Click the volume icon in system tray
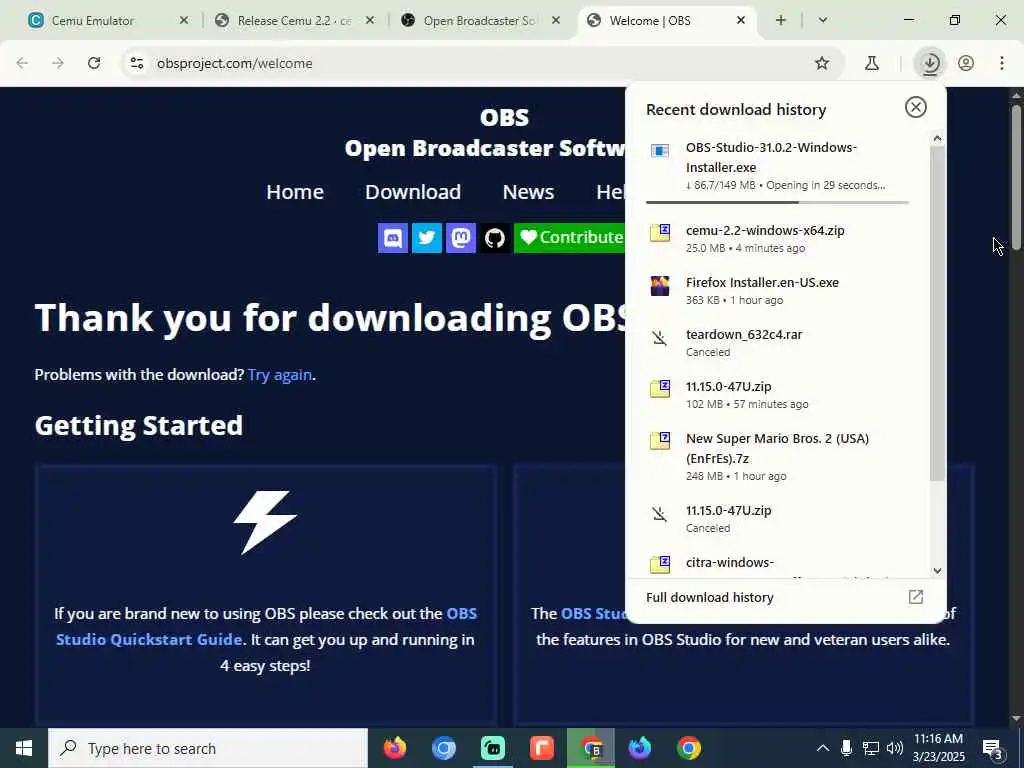Image resolution: width=1024 pixels, height=768 pixels. [x=895, y=748]
